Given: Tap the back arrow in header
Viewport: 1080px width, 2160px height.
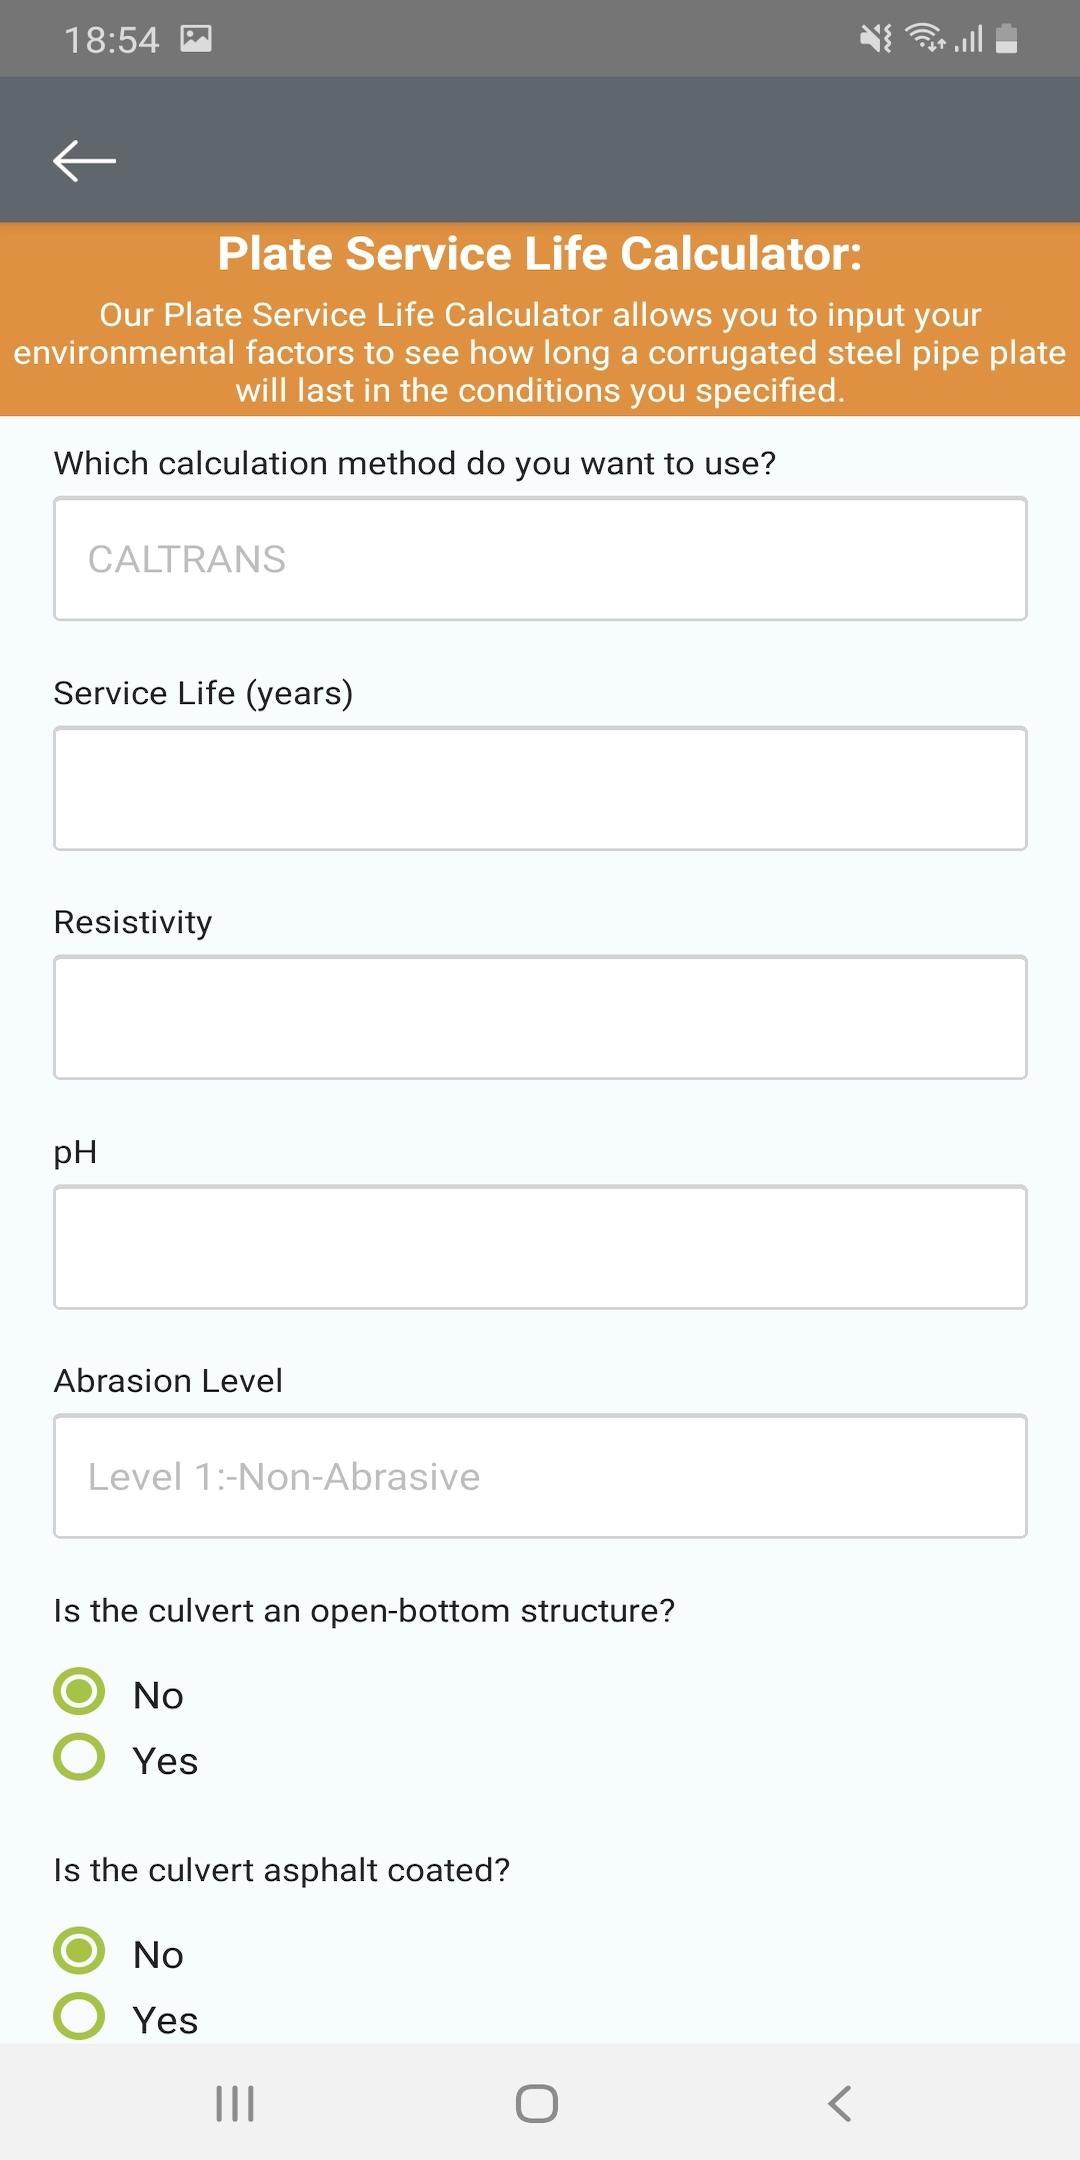Looking at the screenshot, I should pos(85,161).
